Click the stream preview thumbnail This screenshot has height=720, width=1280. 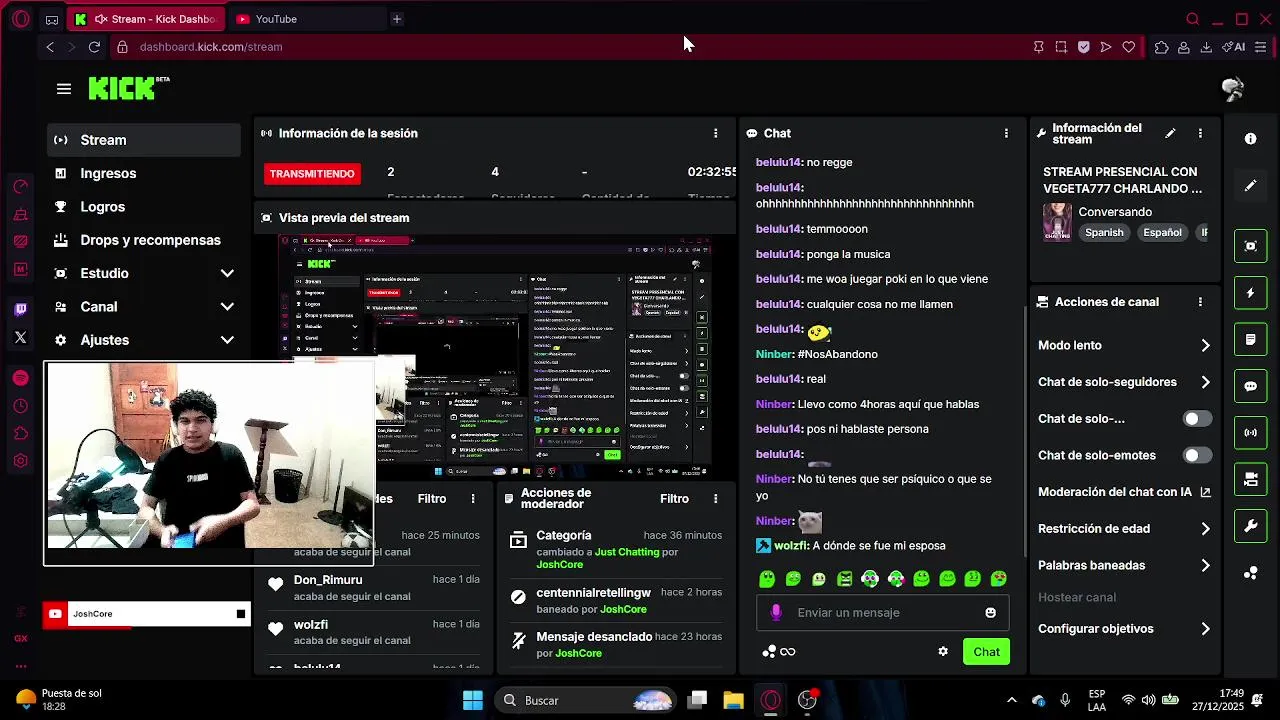coord(494,357)
